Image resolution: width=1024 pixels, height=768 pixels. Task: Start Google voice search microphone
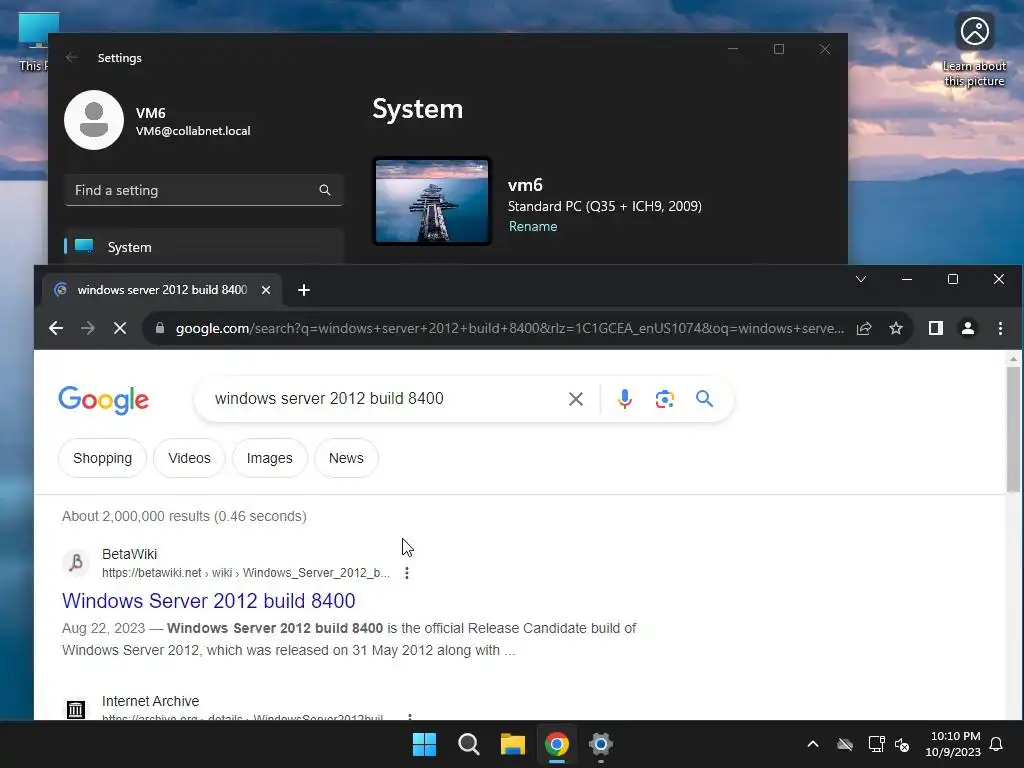click(624, 399)
